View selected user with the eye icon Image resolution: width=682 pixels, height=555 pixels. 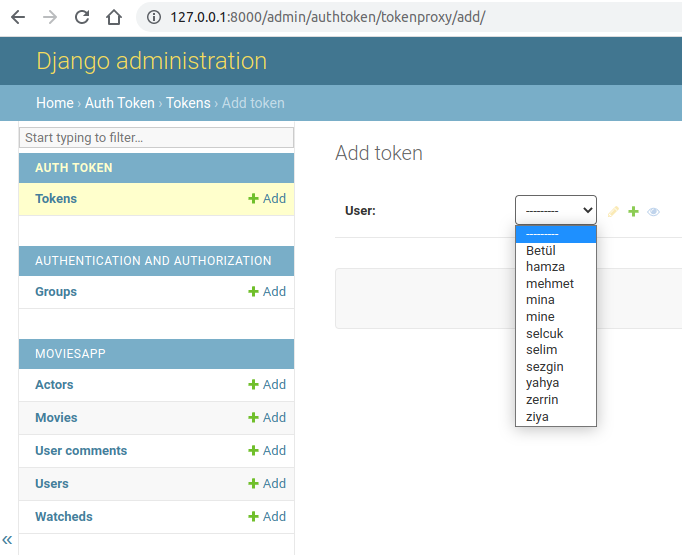[x=653, y=212]
